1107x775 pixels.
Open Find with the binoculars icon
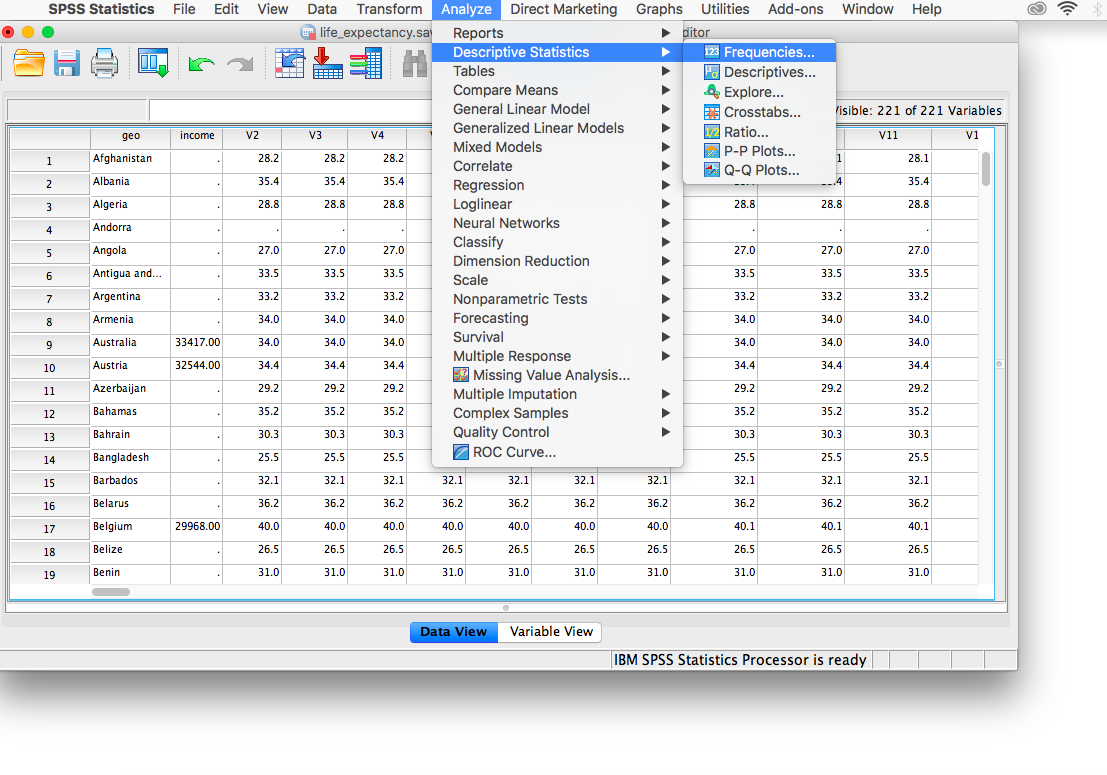pos(414,64)
